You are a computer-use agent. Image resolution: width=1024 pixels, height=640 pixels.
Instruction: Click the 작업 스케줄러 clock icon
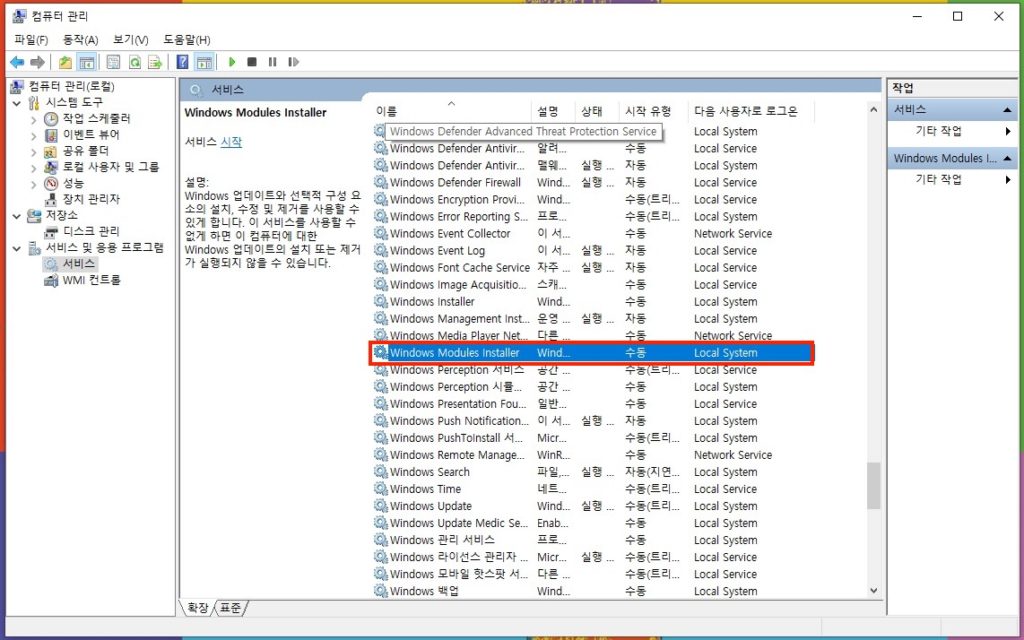51,119
